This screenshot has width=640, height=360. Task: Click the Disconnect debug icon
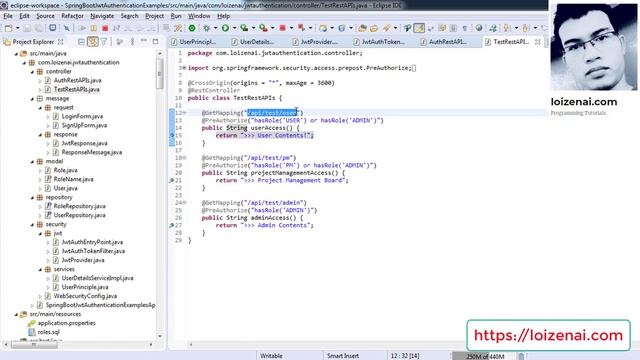click(x=116, y=28)
